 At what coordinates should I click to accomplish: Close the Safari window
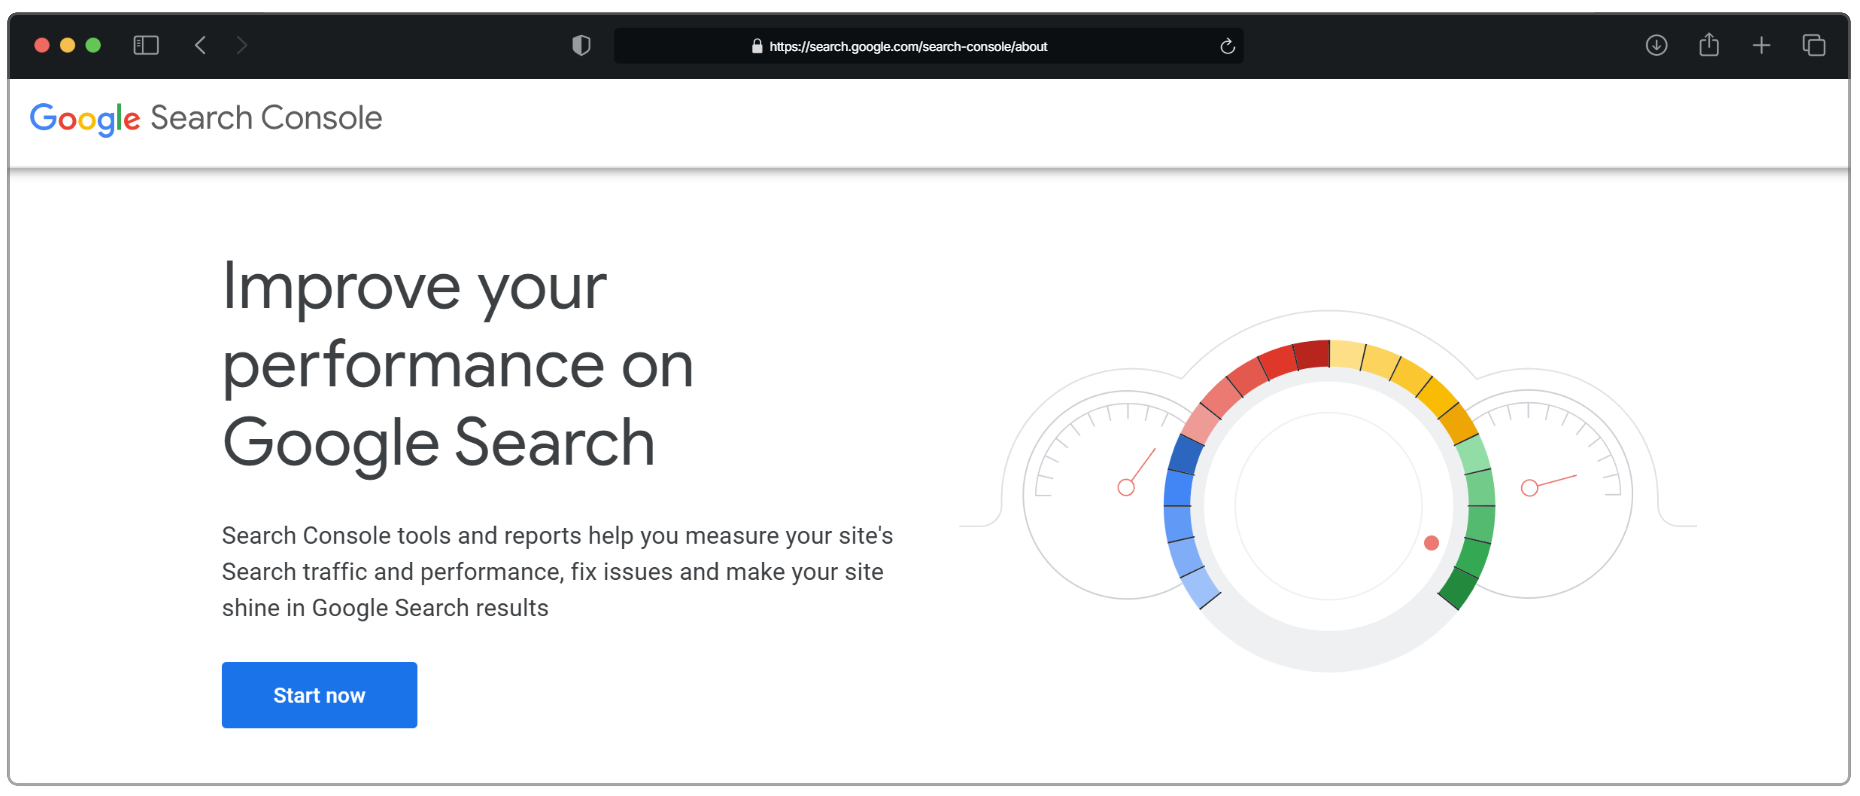pyautogui.click(x=42, y=45)
